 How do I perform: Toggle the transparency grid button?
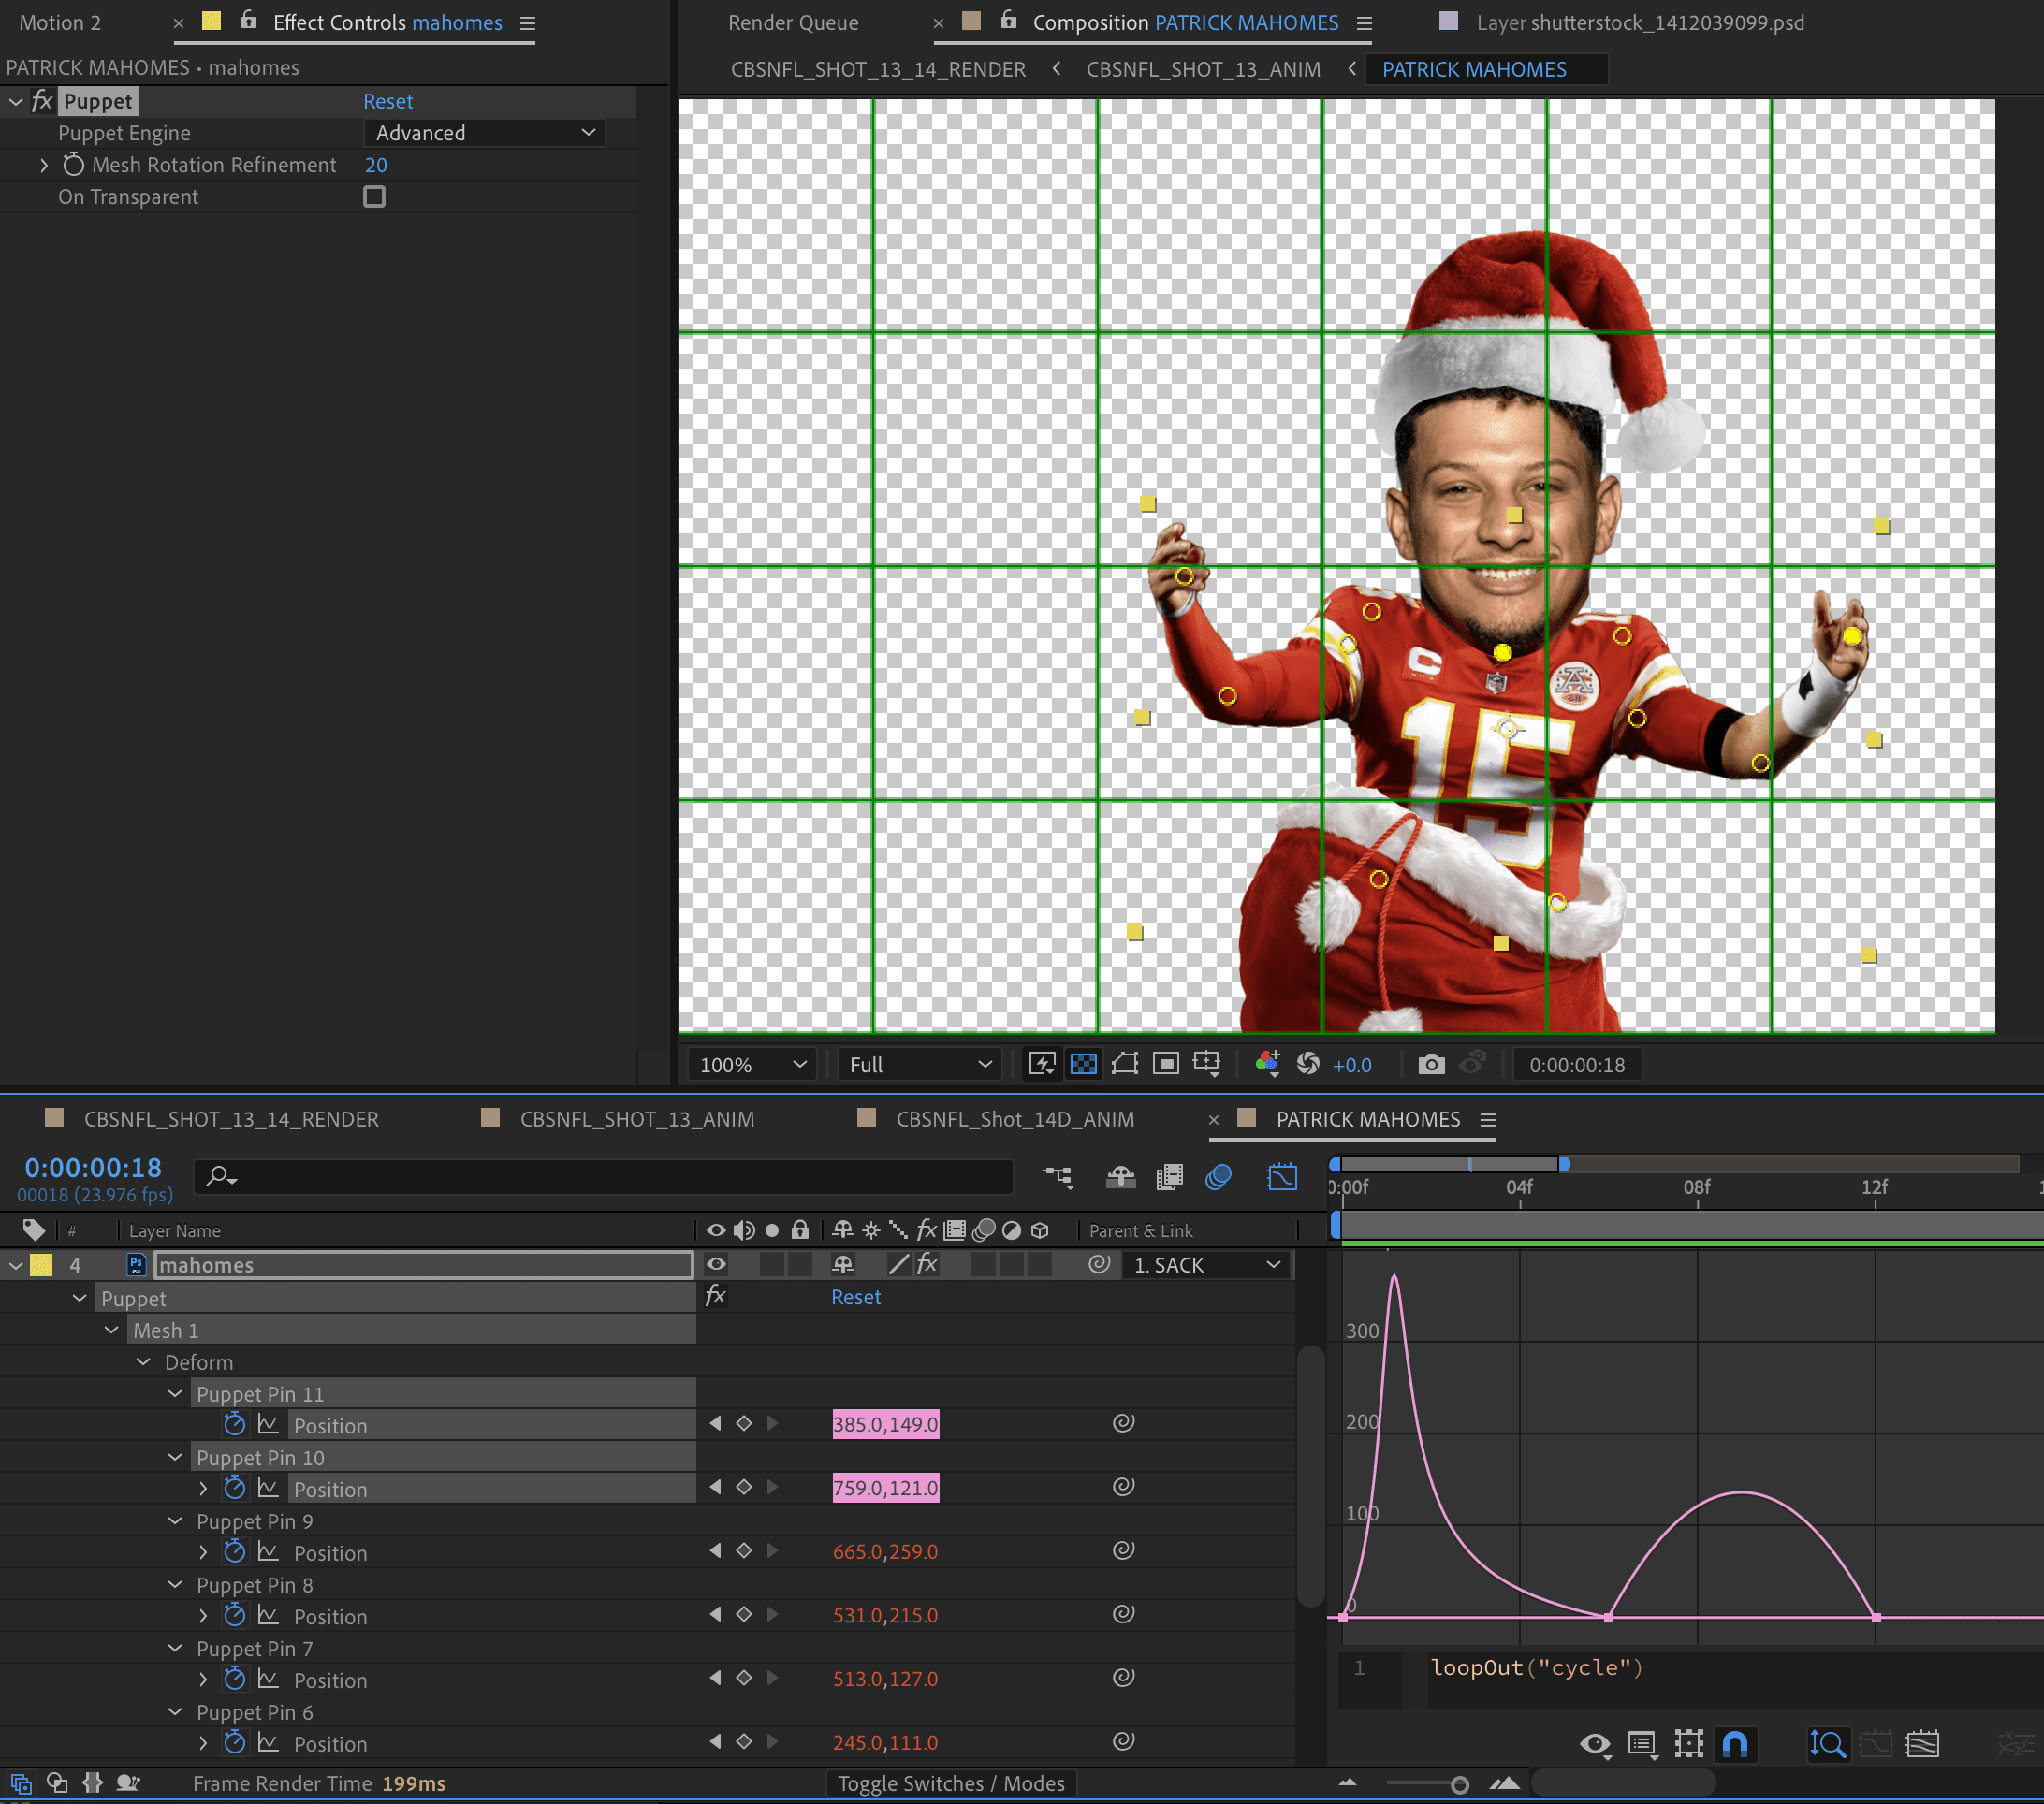pos(1083,1064)
